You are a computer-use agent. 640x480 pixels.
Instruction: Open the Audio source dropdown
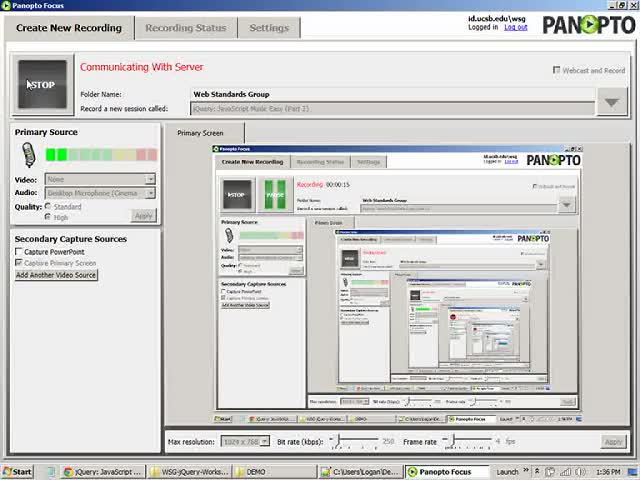click(150, 193)
